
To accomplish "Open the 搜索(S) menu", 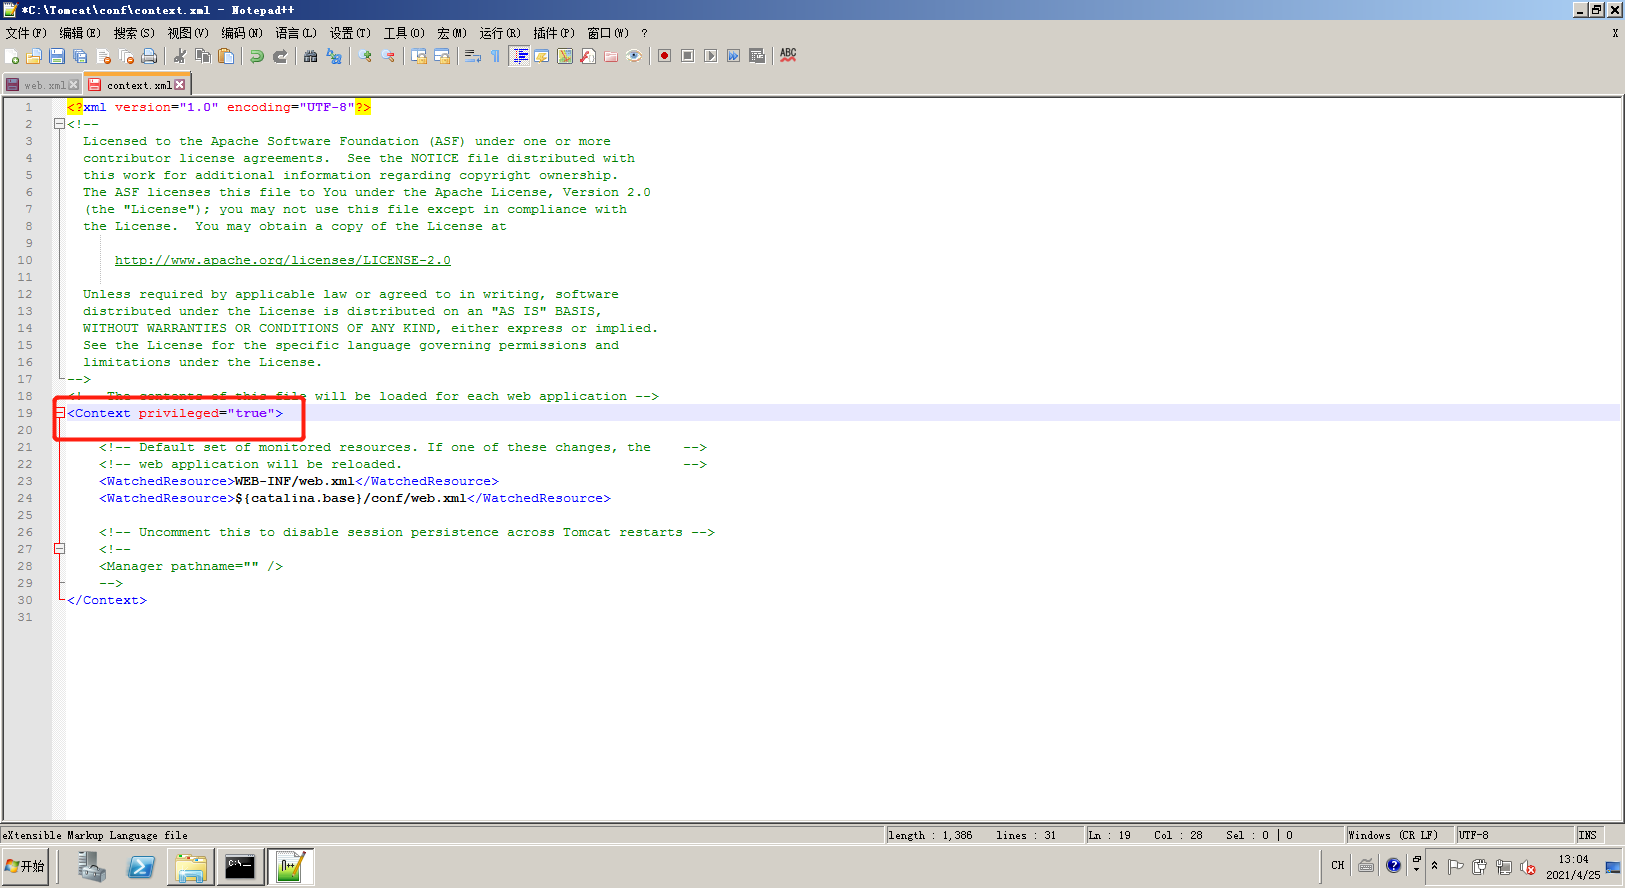I will pyautogui.click(x=134, y=33).
